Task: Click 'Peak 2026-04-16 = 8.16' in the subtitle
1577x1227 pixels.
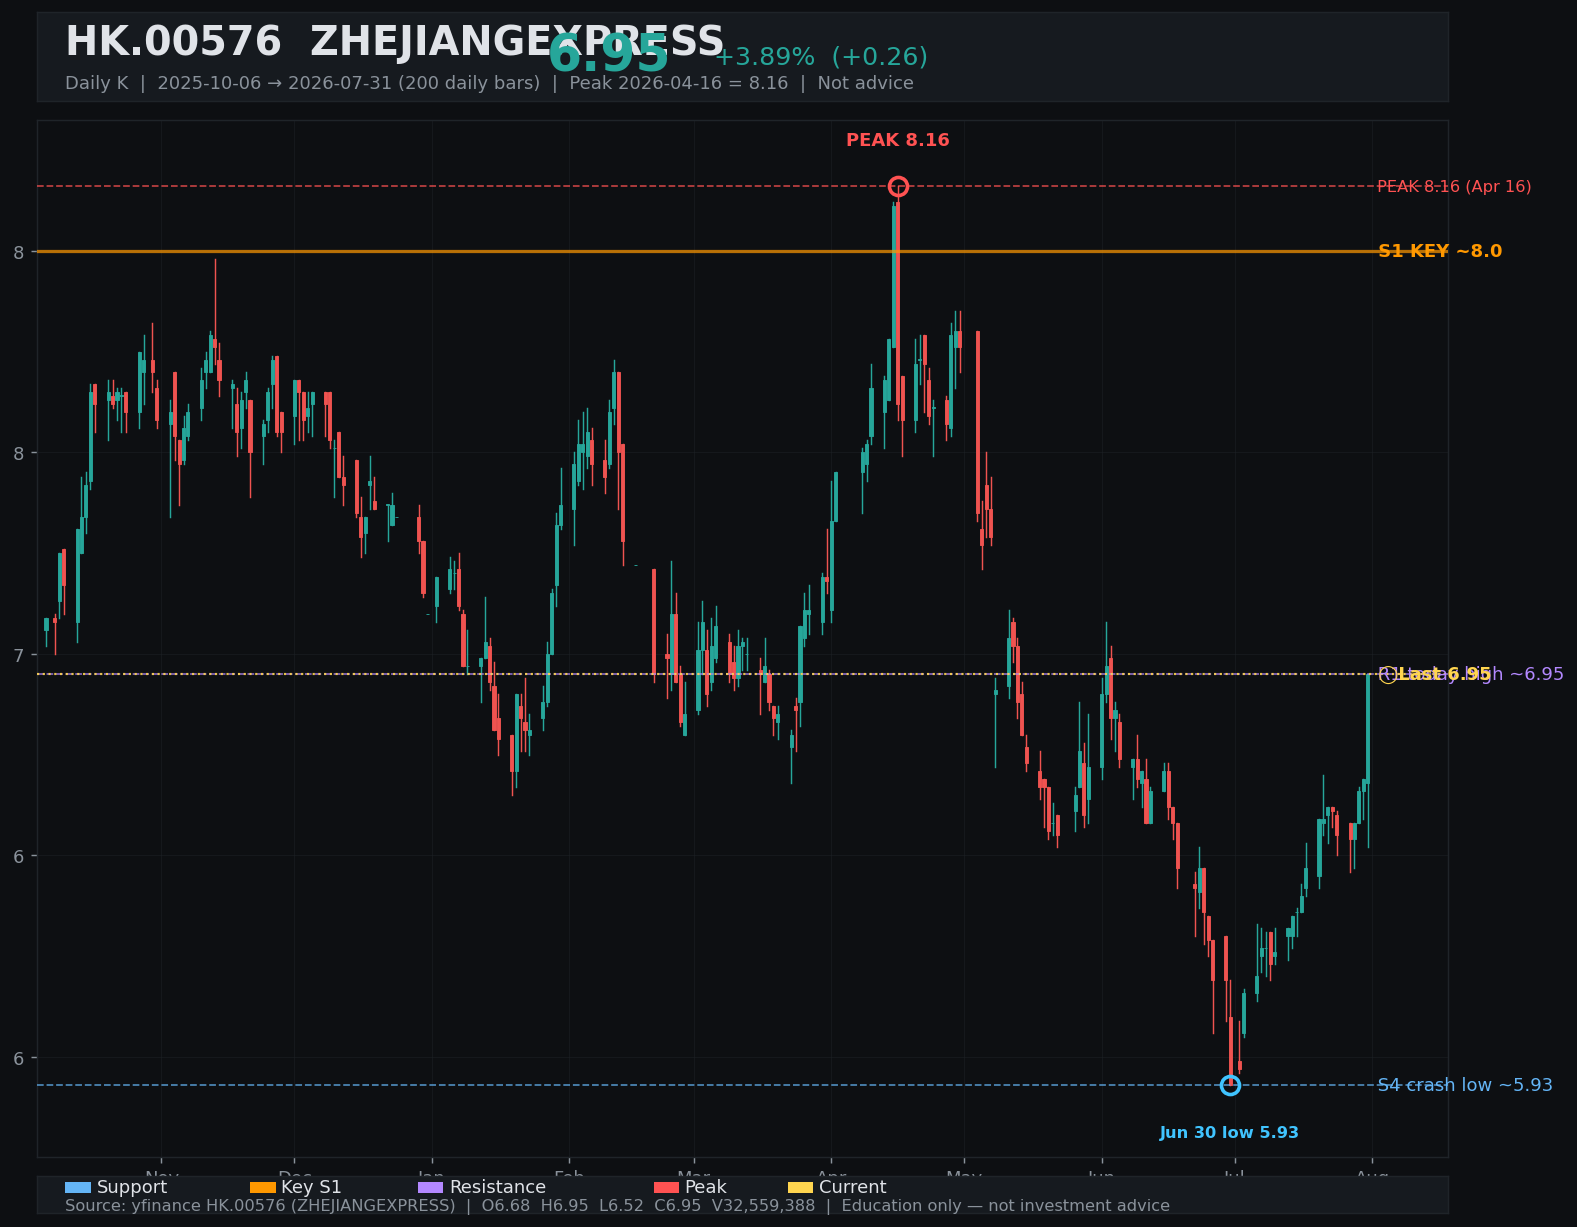Action: [x=679, y=83]
